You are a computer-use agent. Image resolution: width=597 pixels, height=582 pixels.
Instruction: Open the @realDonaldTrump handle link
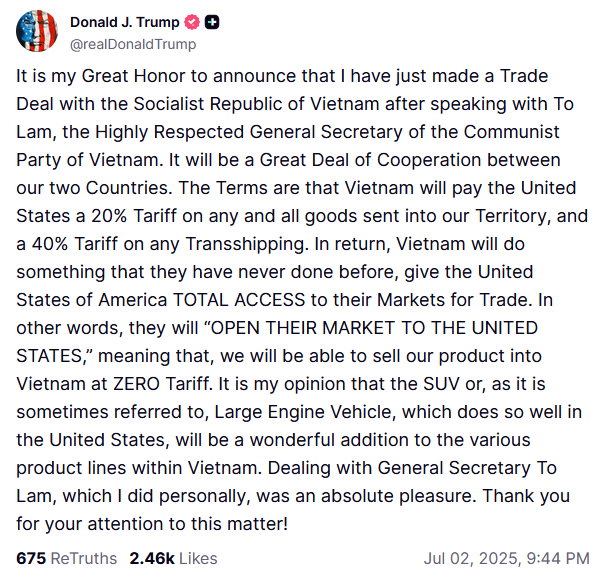(133, 45)
